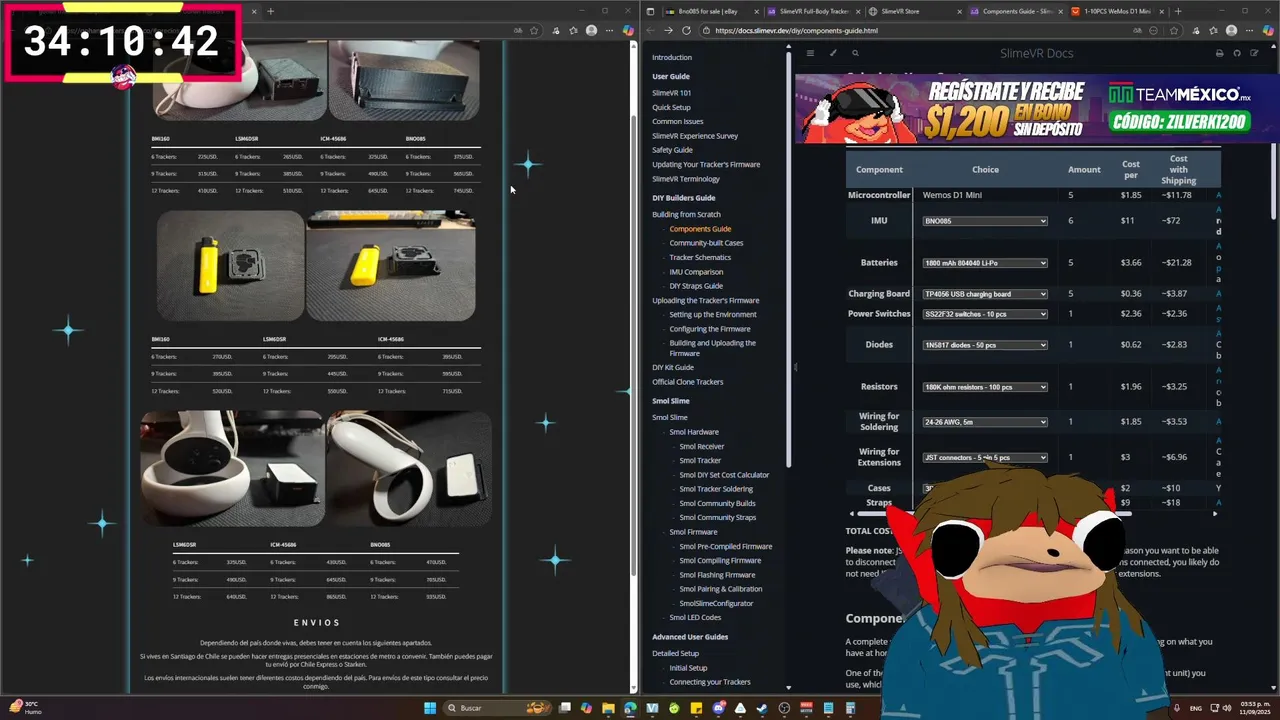Image resolution: width=1280 pixels, height=720 pixels.
Task: Close the Bno085 for sale eBay tab
Action: 754,11
